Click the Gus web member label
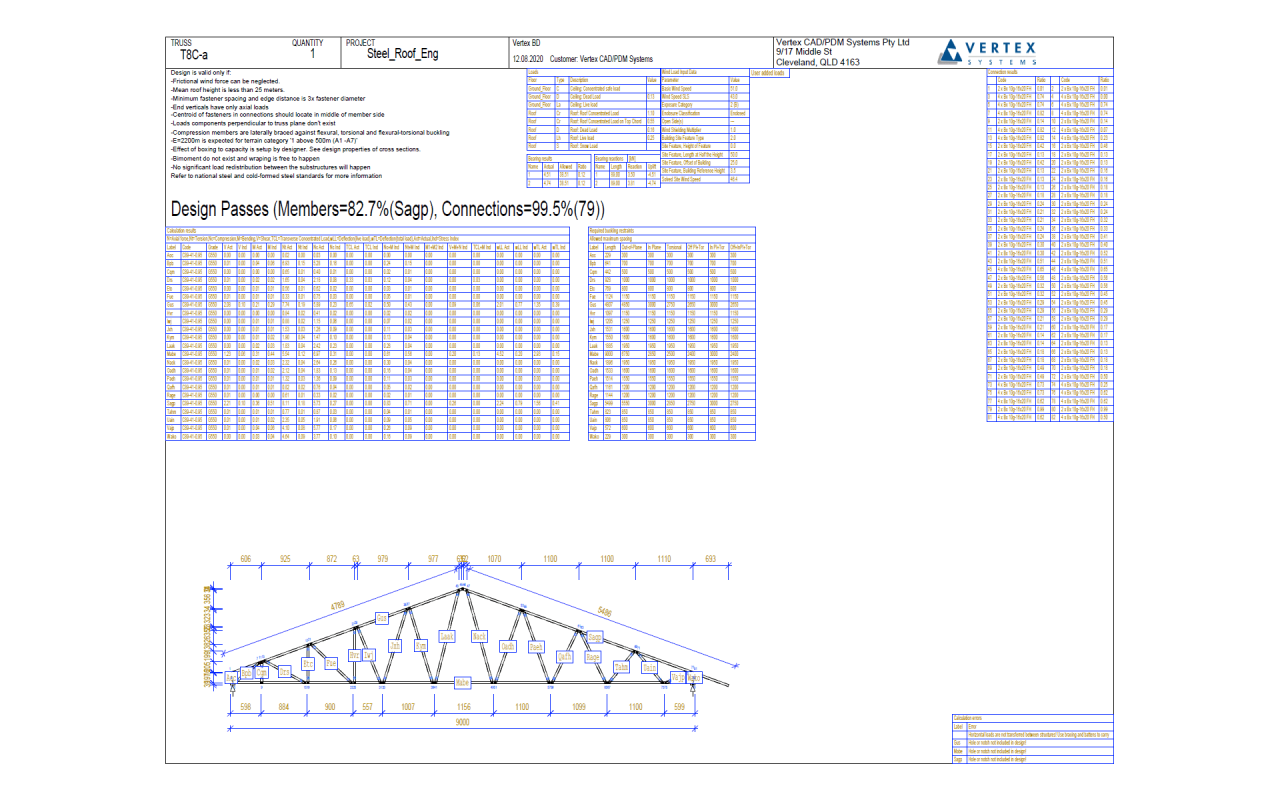 click(x=382, y=616)
